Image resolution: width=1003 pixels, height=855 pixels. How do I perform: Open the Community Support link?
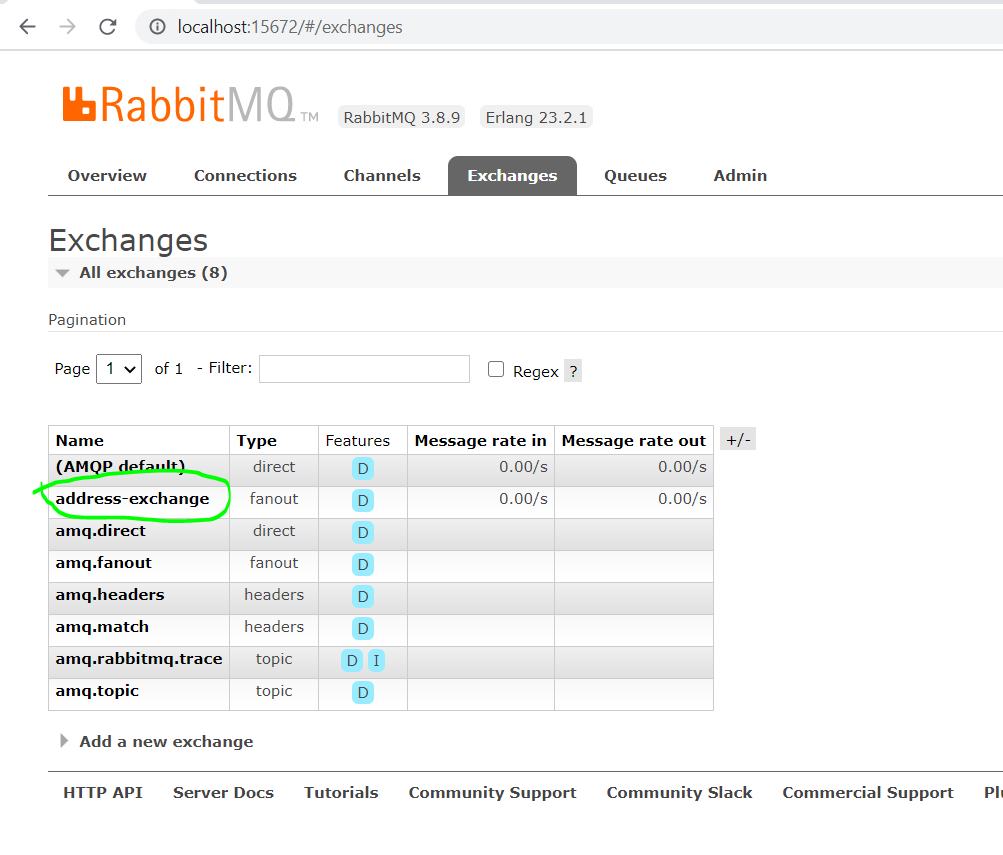(x=493, y=793)
